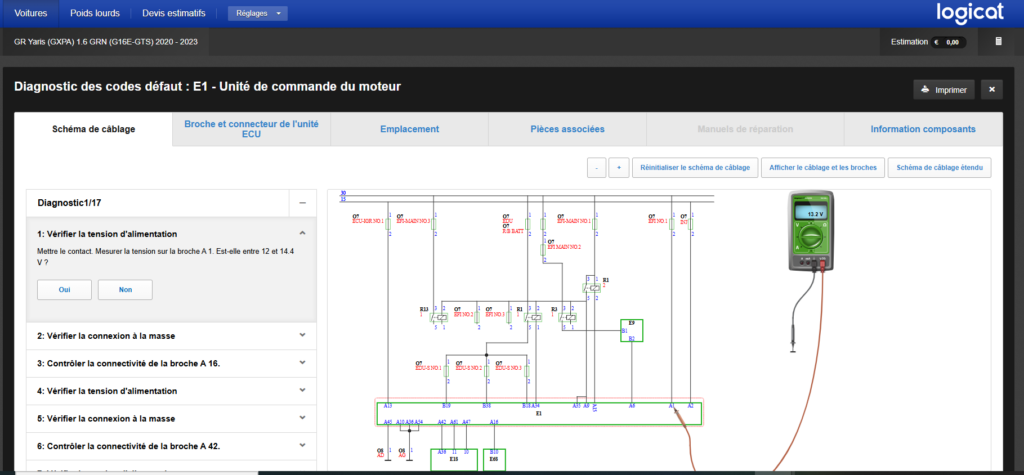Open the Voitures menu
Viewport: 1024px width, 475px height.
30,13
